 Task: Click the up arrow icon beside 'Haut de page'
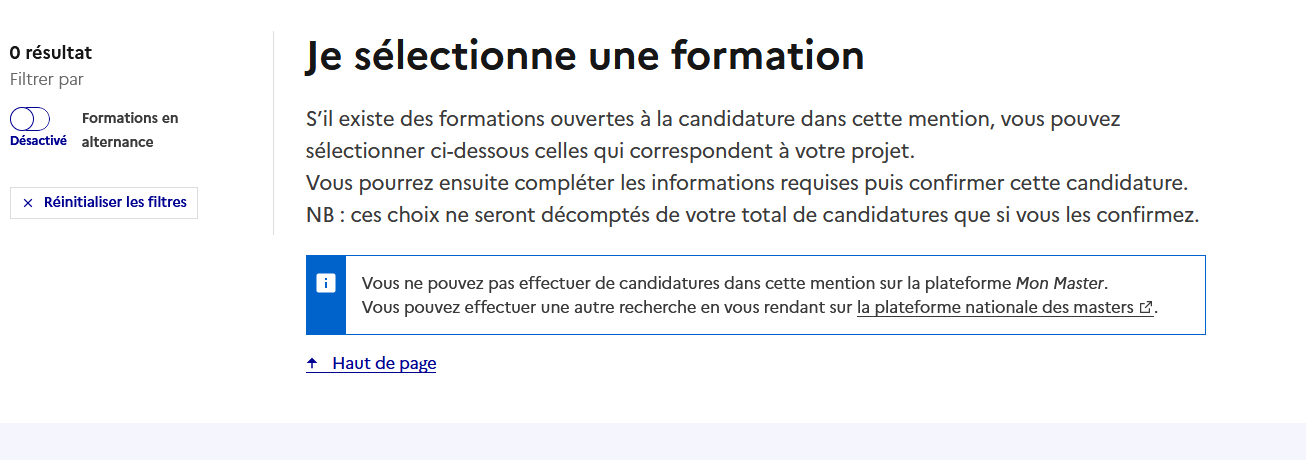tap(312, 364)
